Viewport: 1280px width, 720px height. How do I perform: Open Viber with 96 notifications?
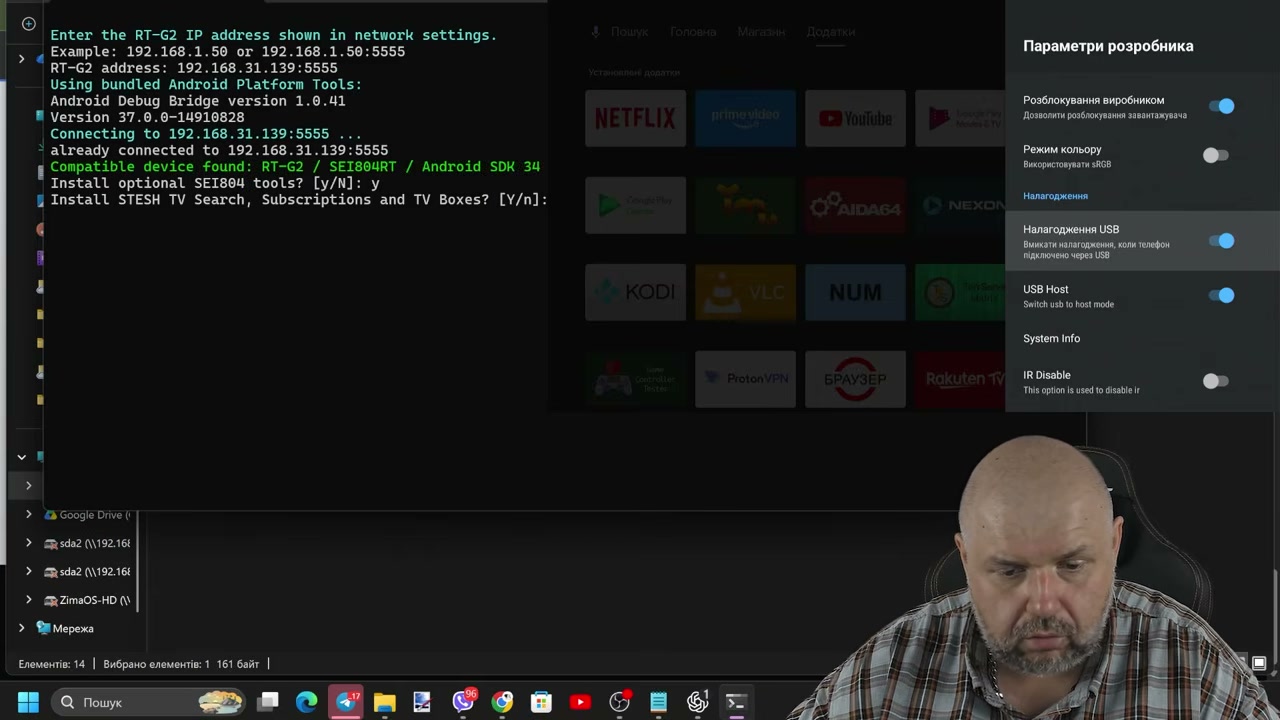tap(463, 702)
